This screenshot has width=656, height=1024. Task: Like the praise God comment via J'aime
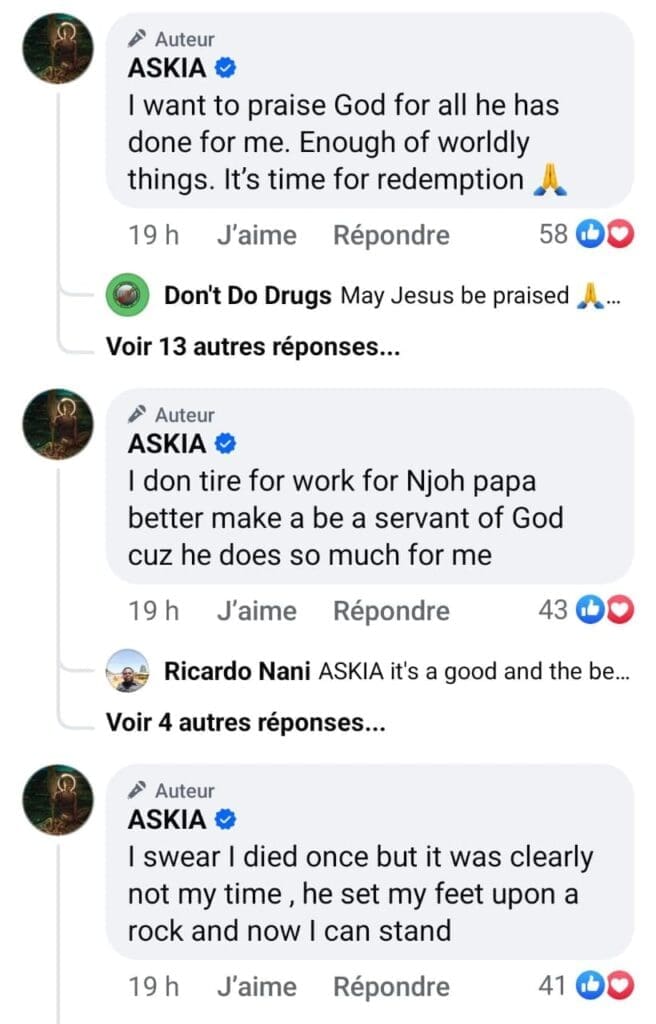(256, 235)
